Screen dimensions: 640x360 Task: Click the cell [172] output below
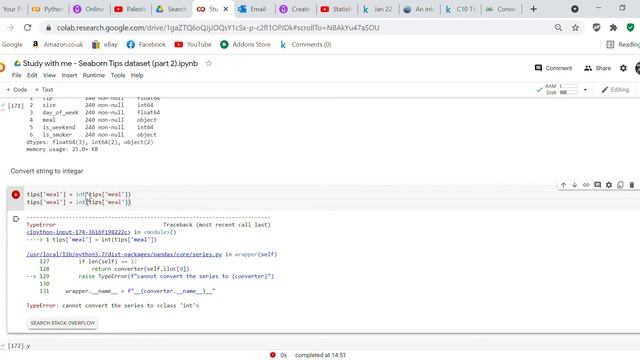click(28, 346)
